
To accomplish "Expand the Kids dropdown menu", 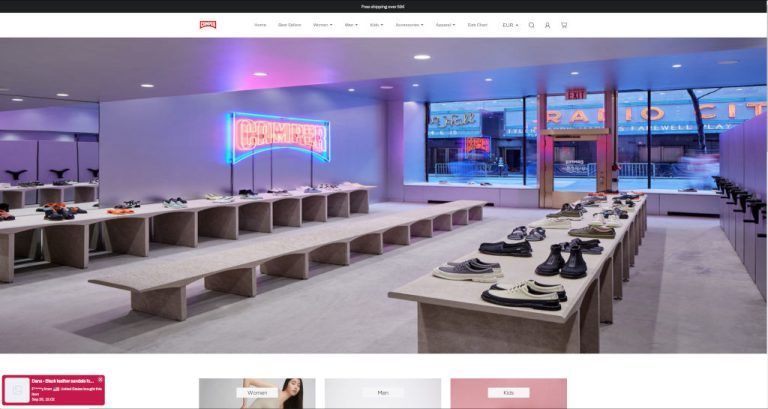I will (377, 25).
